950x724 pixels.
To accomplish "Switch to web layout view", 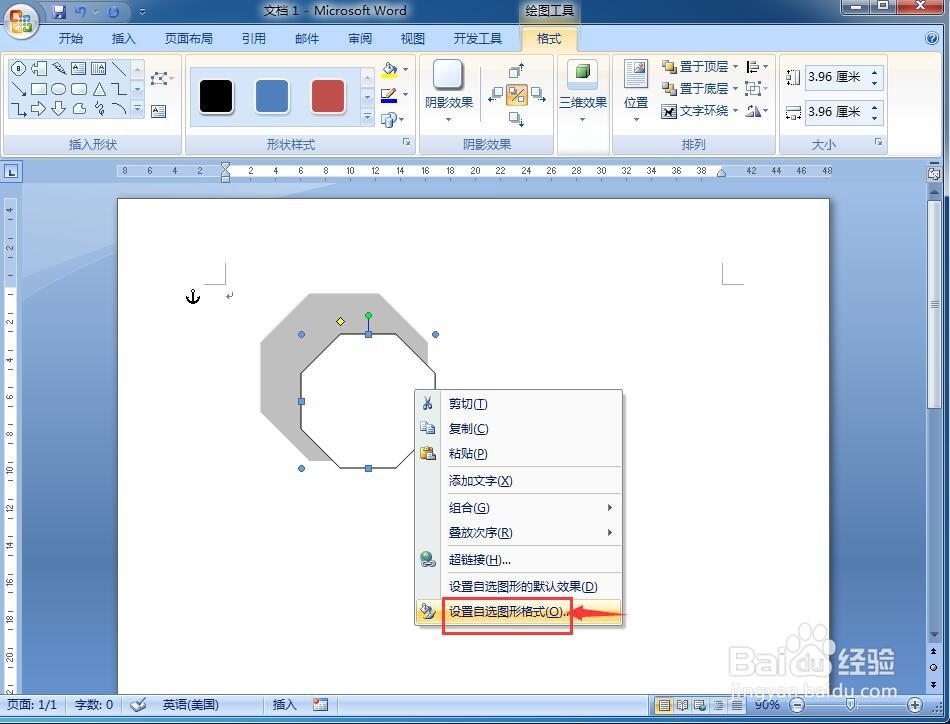I will [x=700, y=705].
